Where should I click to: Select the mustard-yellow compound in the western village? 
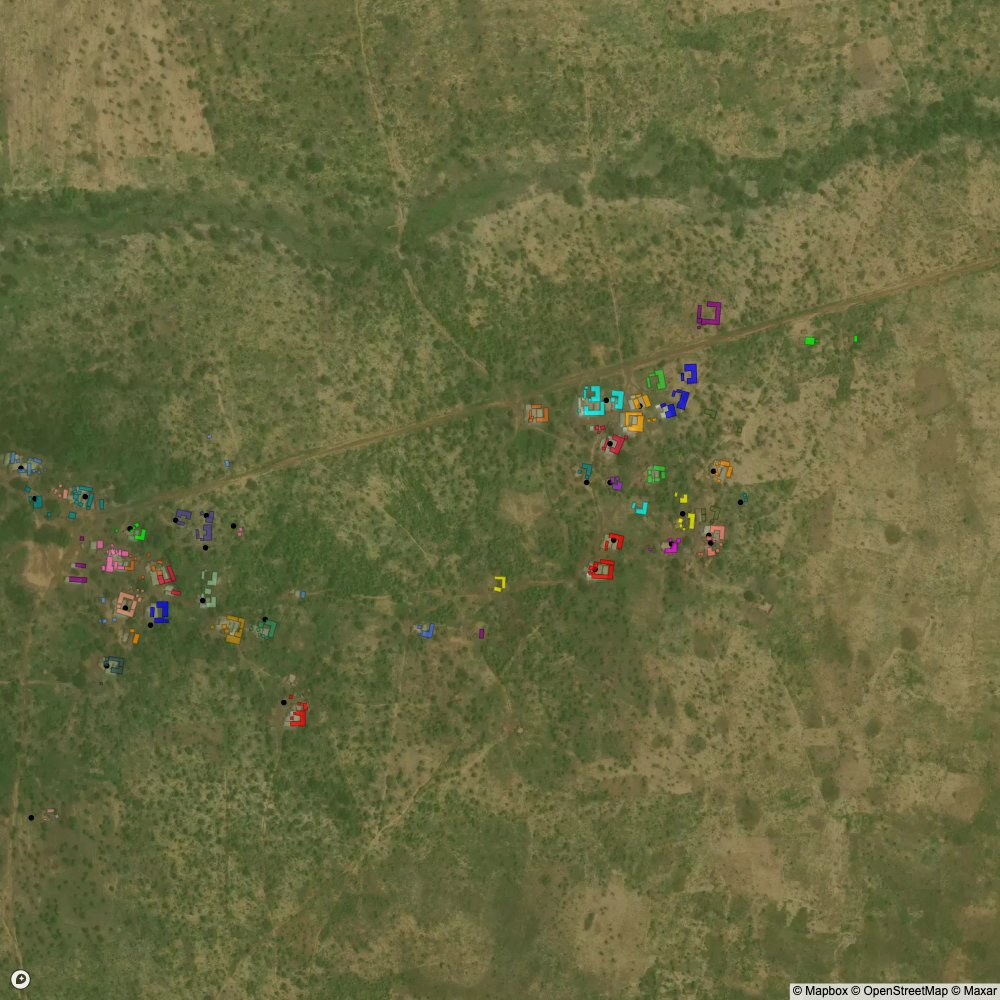[x=234, y=629]
